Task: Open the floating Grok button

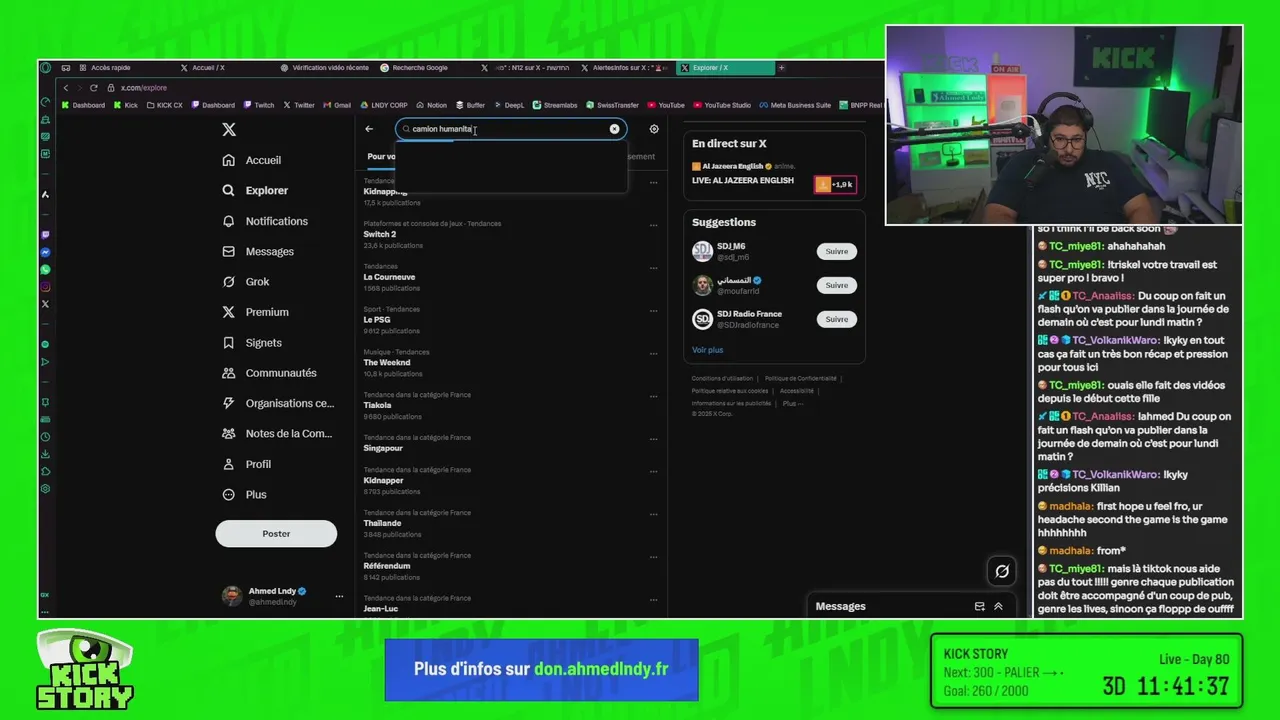Action: pos(1001,571)
